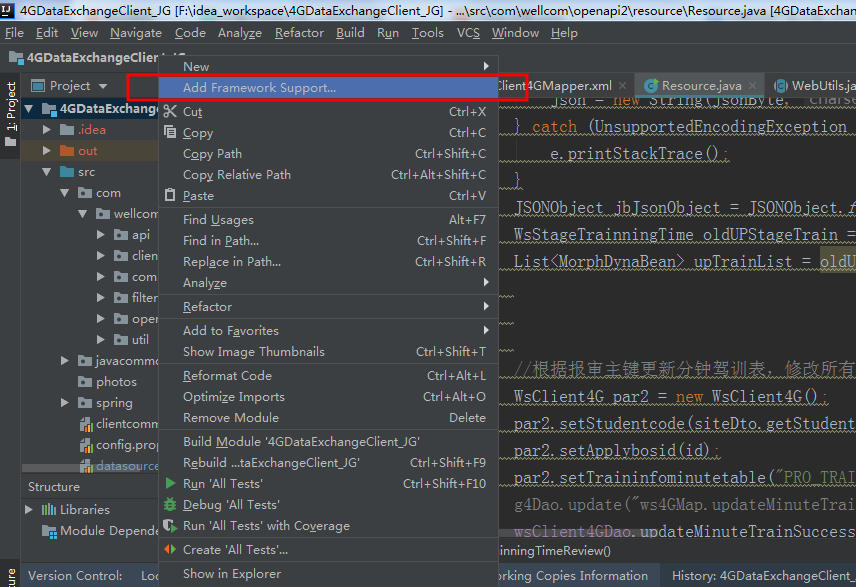
Task: Click the Libraries bars icon in Structure
Action: coord(49,509)
